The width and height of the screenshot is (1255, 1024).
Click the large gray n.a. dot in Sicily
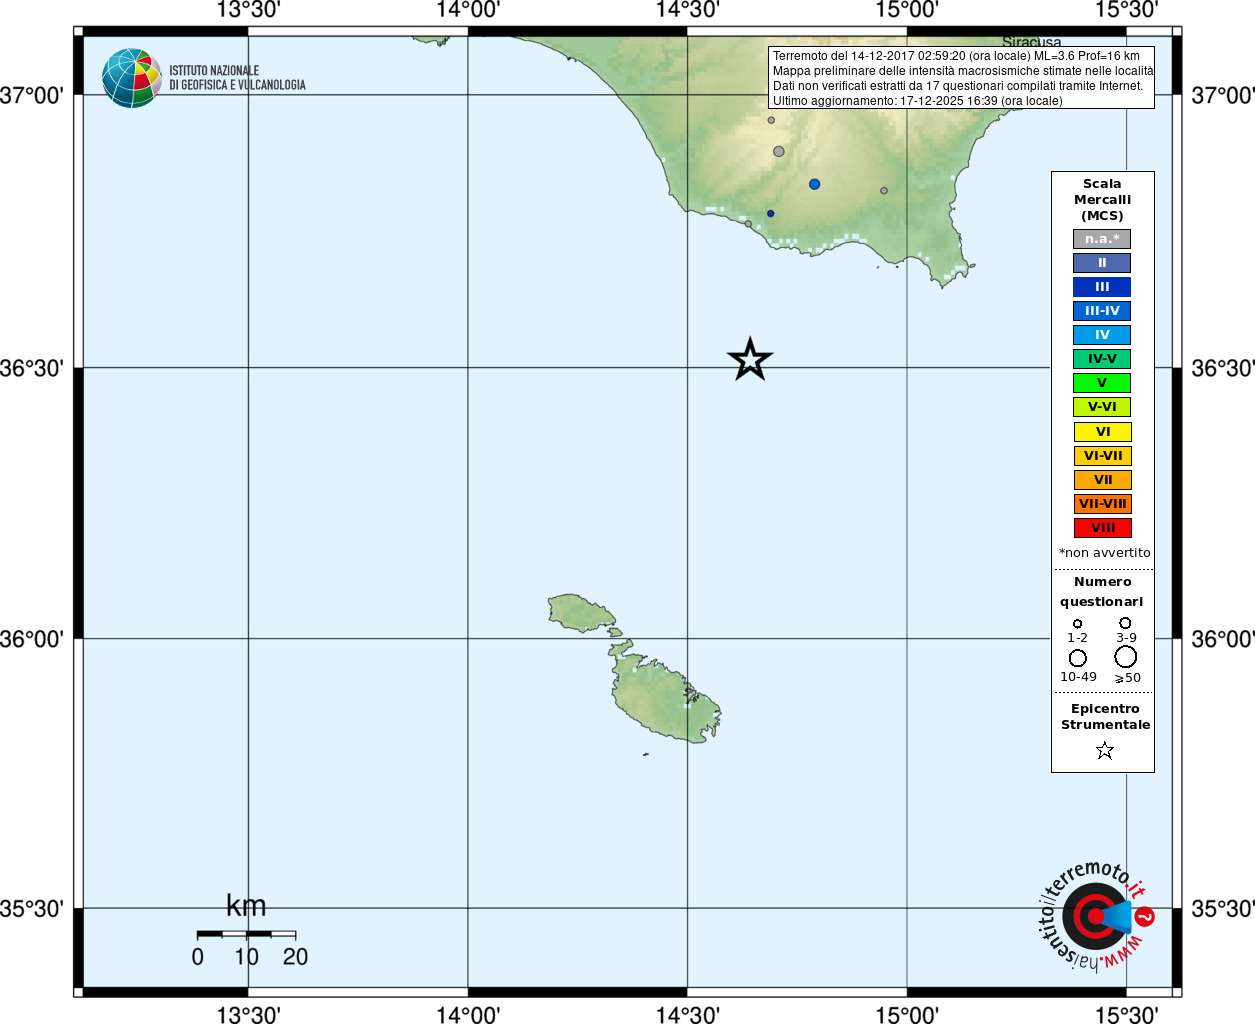tap(779, 152)
